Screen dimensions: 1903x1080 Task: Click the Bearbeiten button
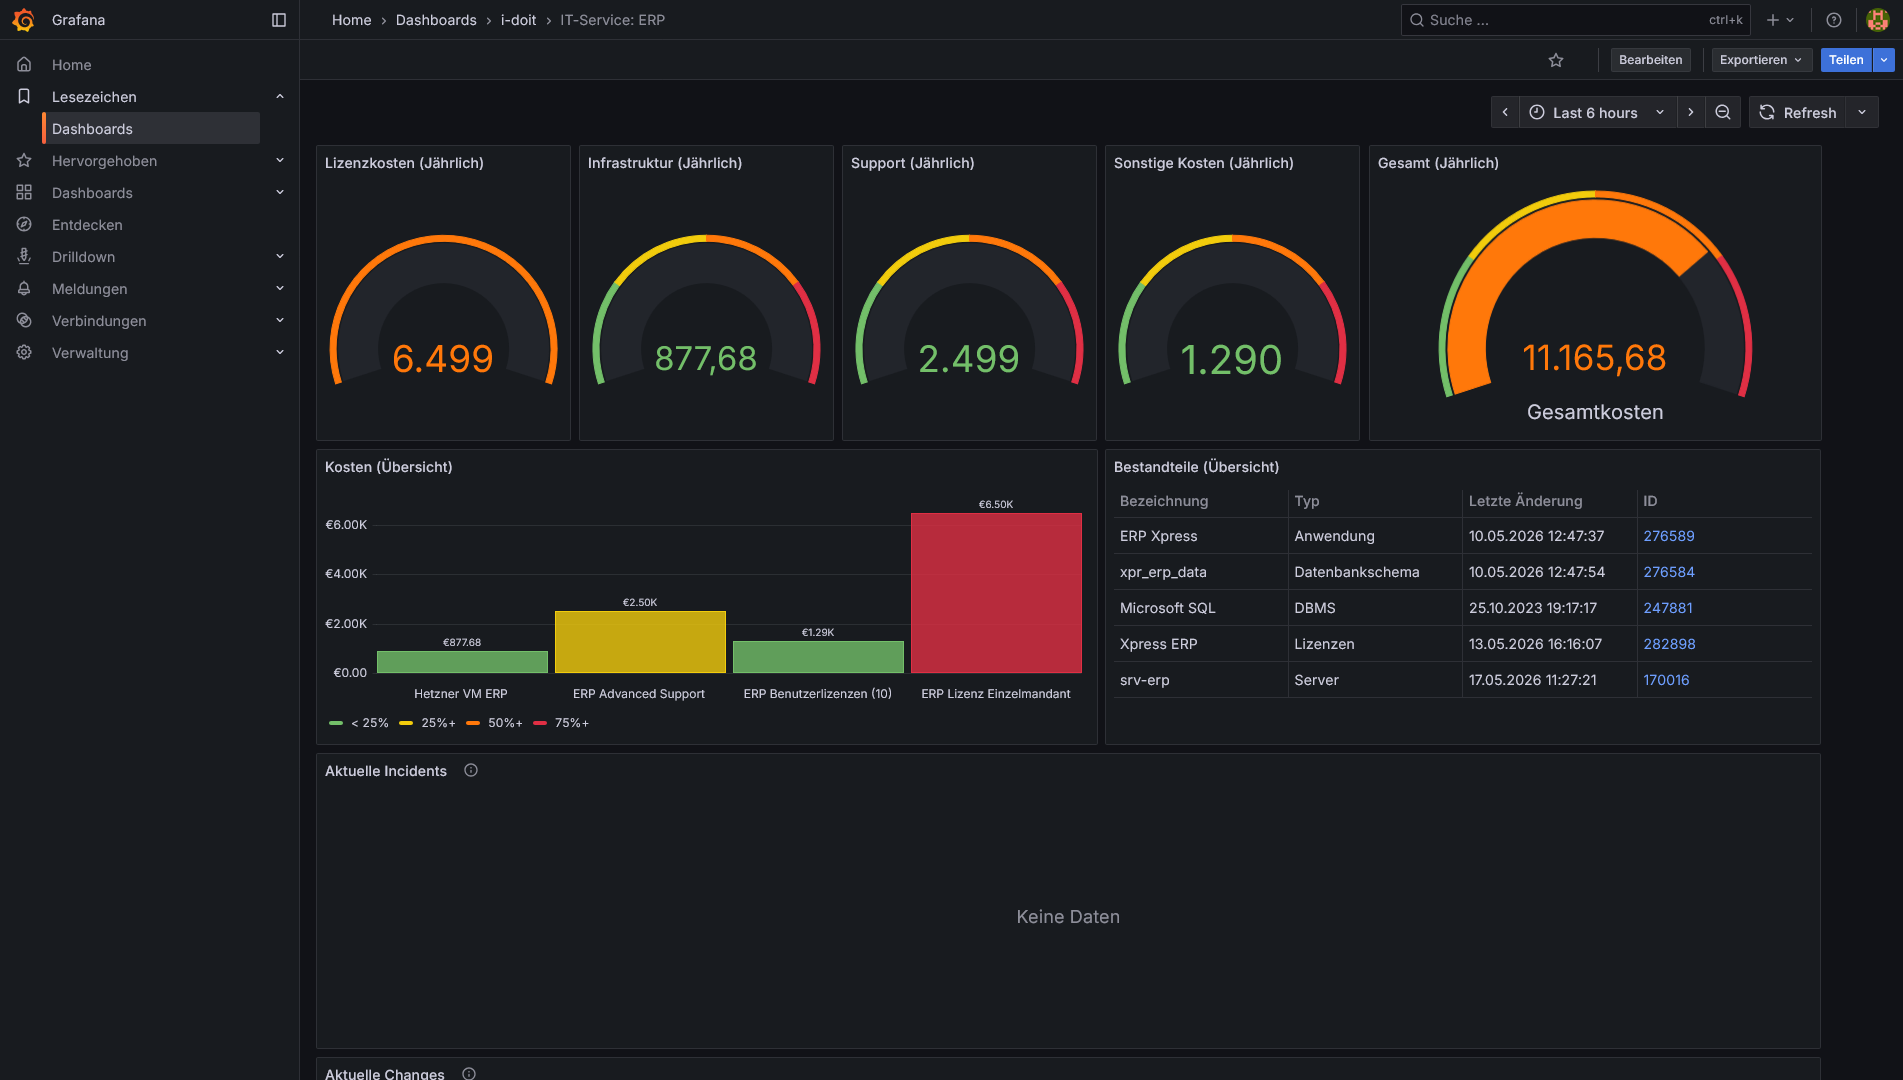tap(1650, 60)
